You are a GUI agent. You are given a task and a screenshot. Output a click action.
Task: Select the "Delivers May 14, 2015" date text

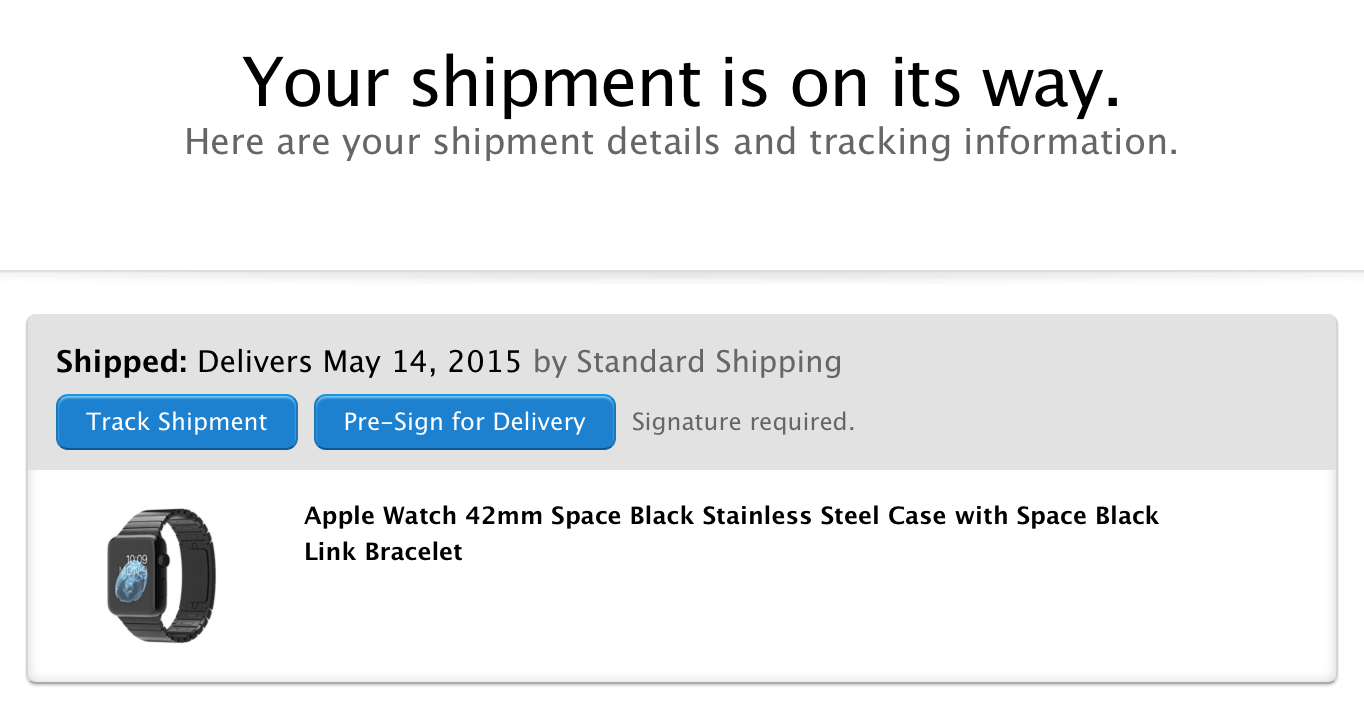coord(360,361)
